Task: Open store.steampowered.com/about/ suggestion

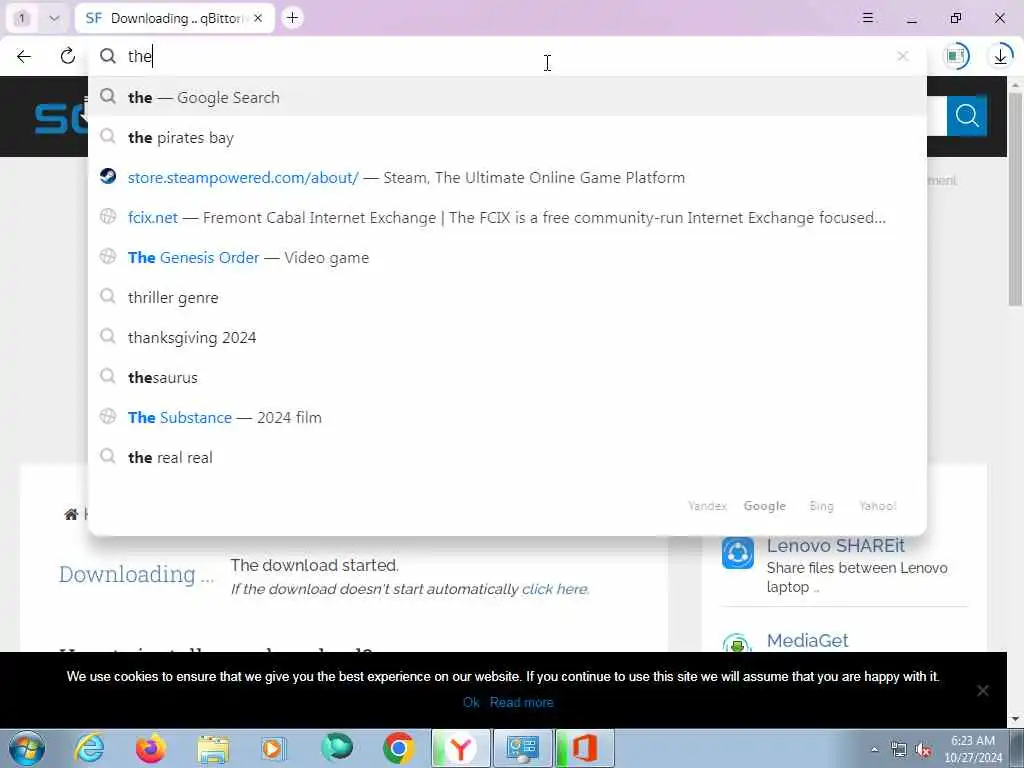Action: point(507,178)
